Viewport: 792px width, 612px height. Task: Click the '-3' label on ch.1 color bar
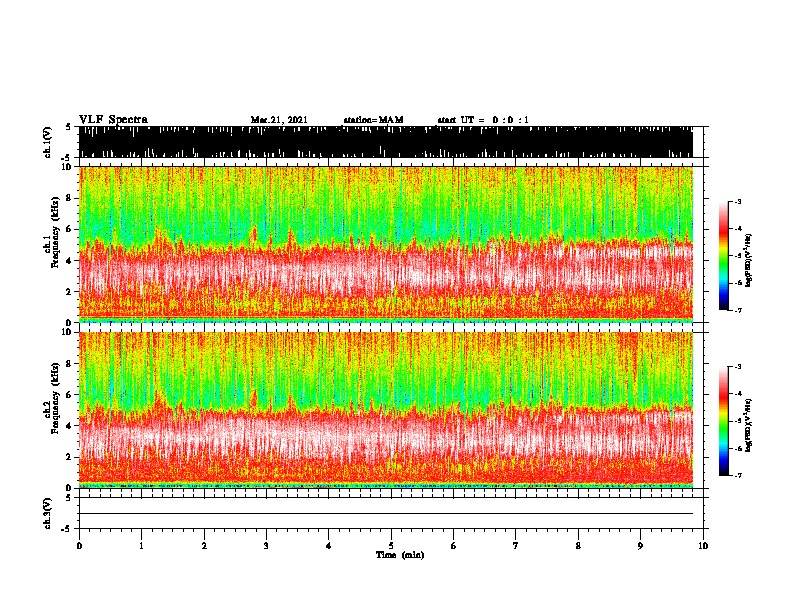738,201
